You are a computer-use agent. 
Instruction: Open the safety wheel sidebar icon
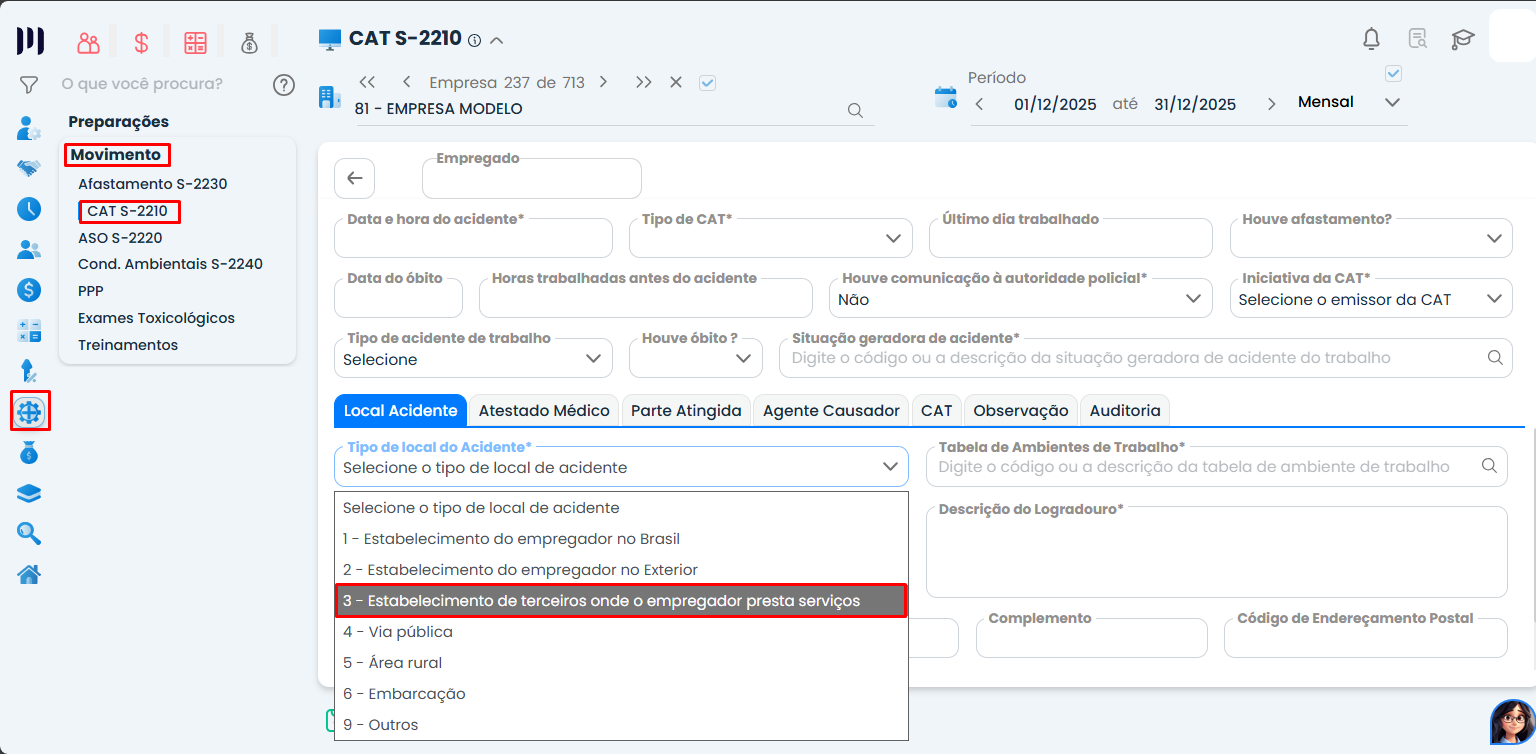[30, 412]
